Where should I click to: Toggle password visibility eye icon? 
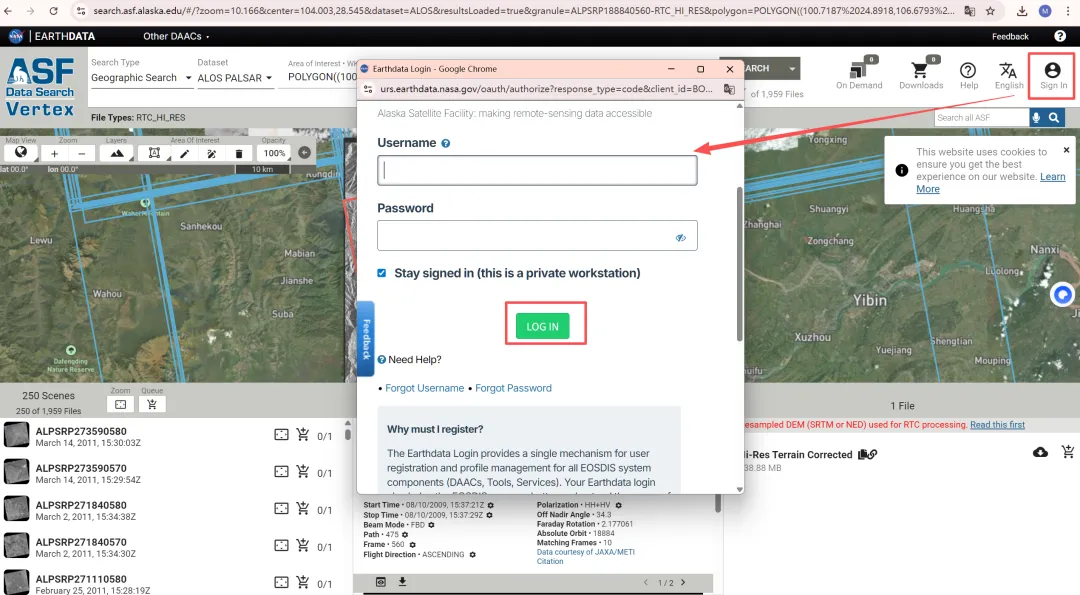[x=681, y=238]
